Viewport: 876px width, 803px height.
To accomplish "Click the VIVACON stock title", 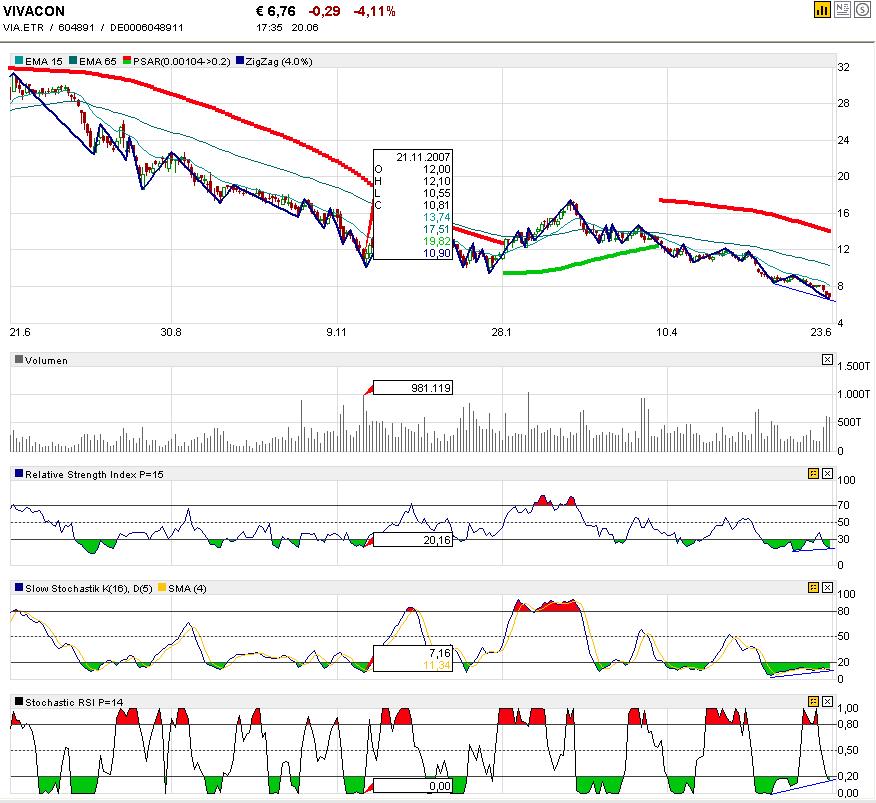I will pyautogui.click(x=35, y=11).
